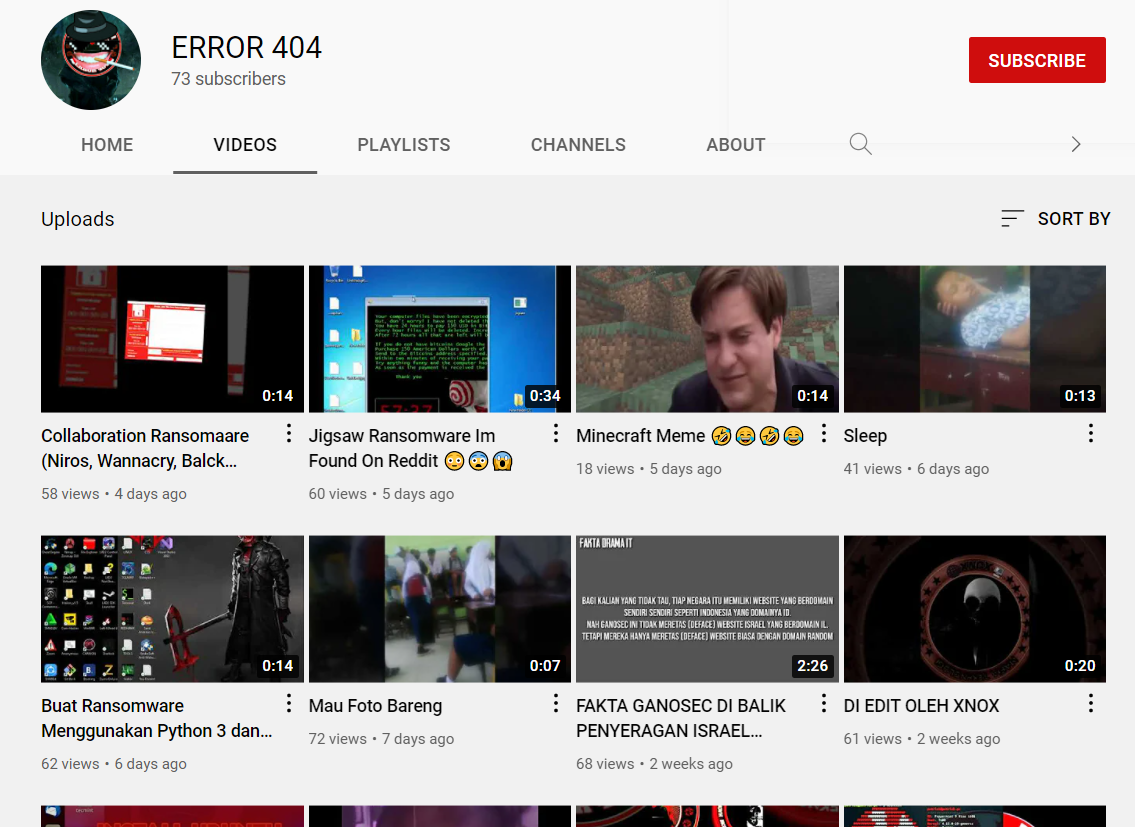Play the Jigsaw Ransomware thumbnail
1135x827 pixels.
click(x=439, y=339)
